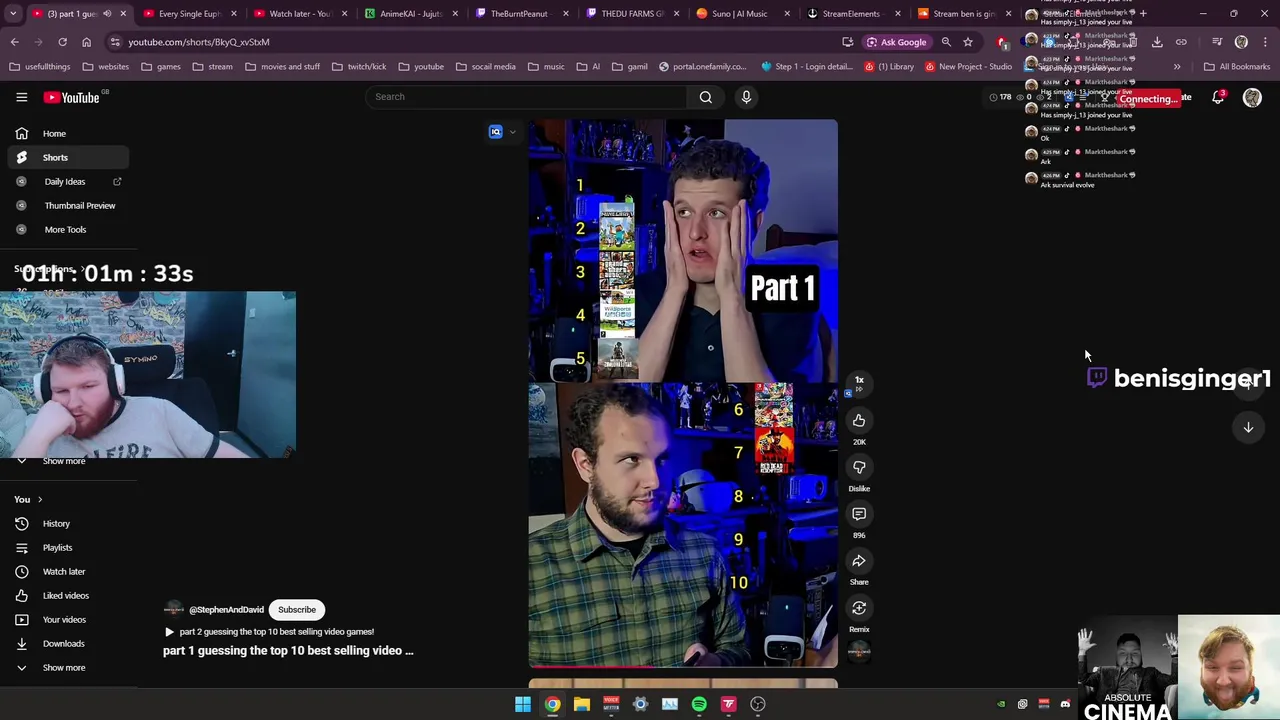Open File Explorer from taskbar
Viewport: 1280px width, 720px height.
[581, 704]
